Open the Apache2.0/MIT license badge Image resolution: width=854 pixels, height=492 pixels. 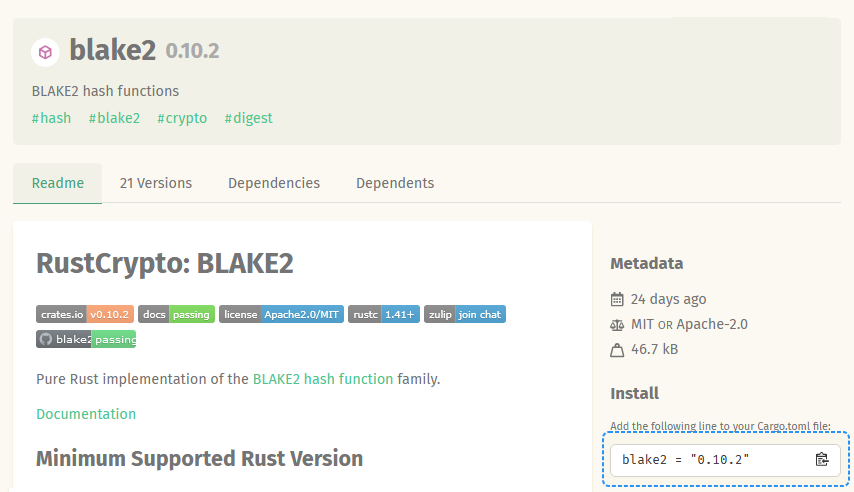point(281,314)
